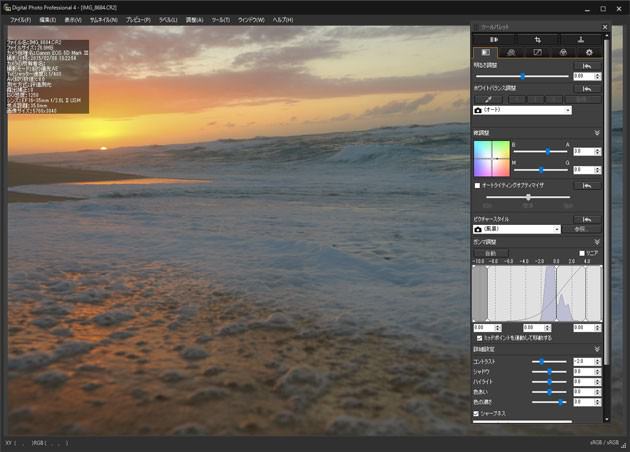
Task: Open the settings gear tab in palette
Action: point(590,52)
